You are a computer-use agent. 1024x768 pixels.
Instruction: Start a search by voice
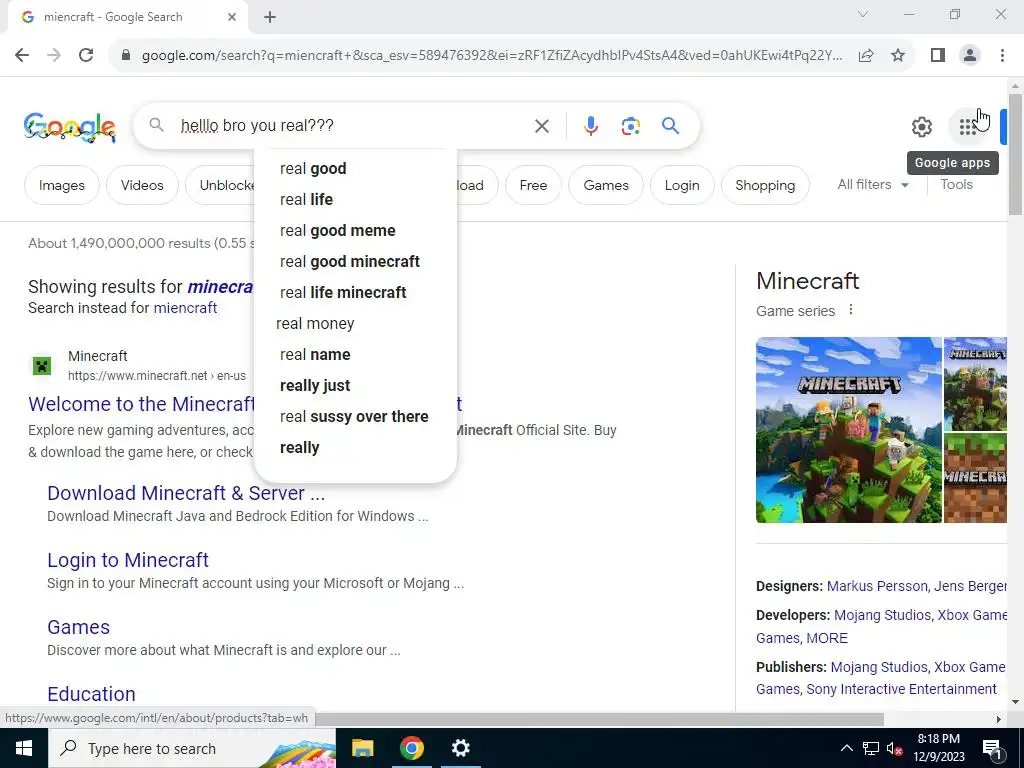[x=590, y=126]
